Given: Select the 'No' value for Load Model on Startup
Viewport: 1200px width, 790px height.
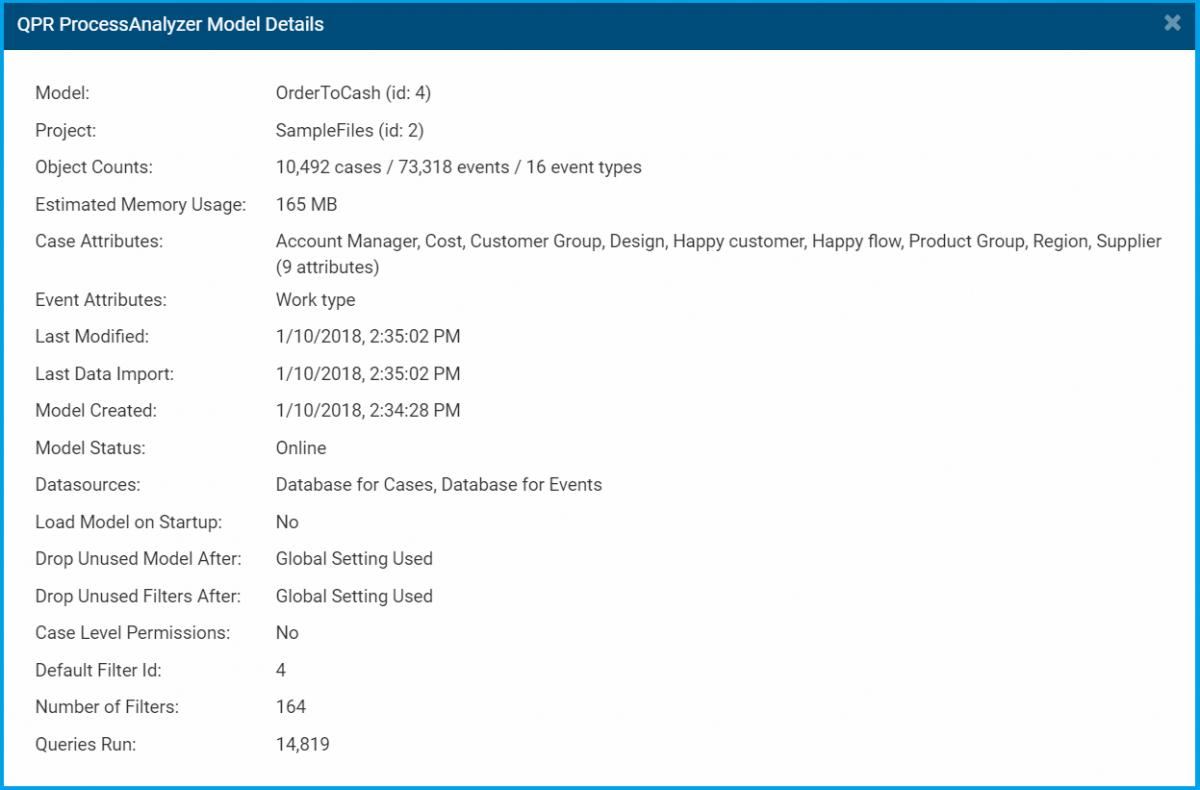Looking at the screenshot, I should (x=287, y=521).
